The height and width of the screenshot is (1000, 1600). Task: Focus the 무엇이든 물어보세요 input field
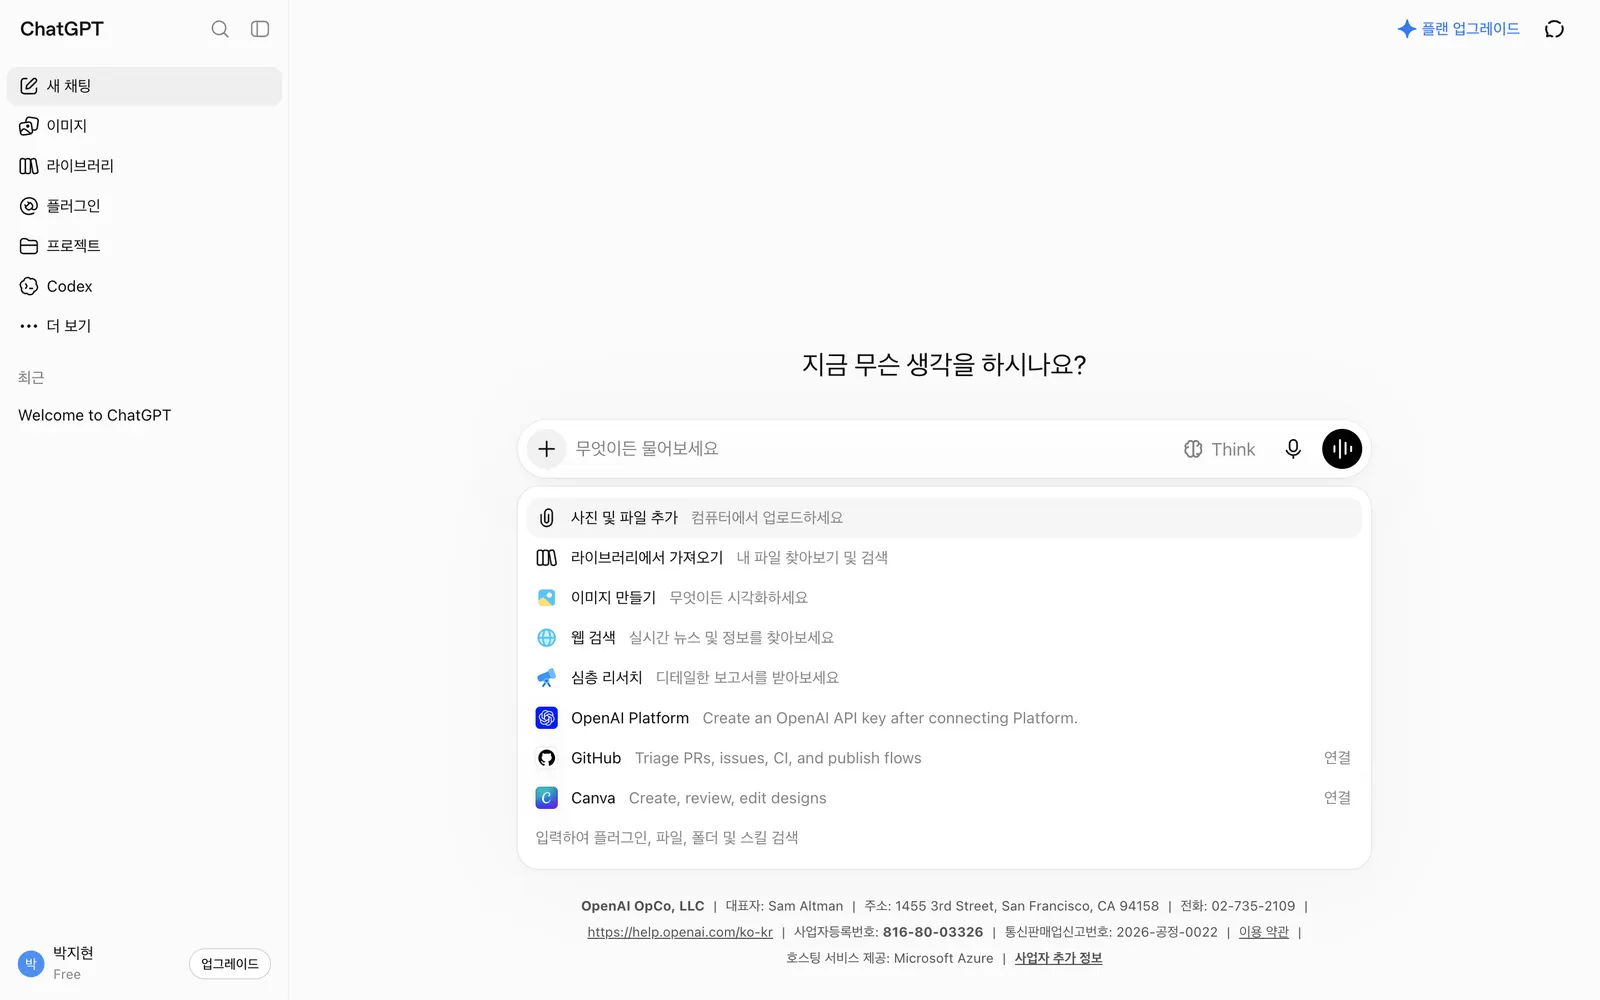[870, 449]
